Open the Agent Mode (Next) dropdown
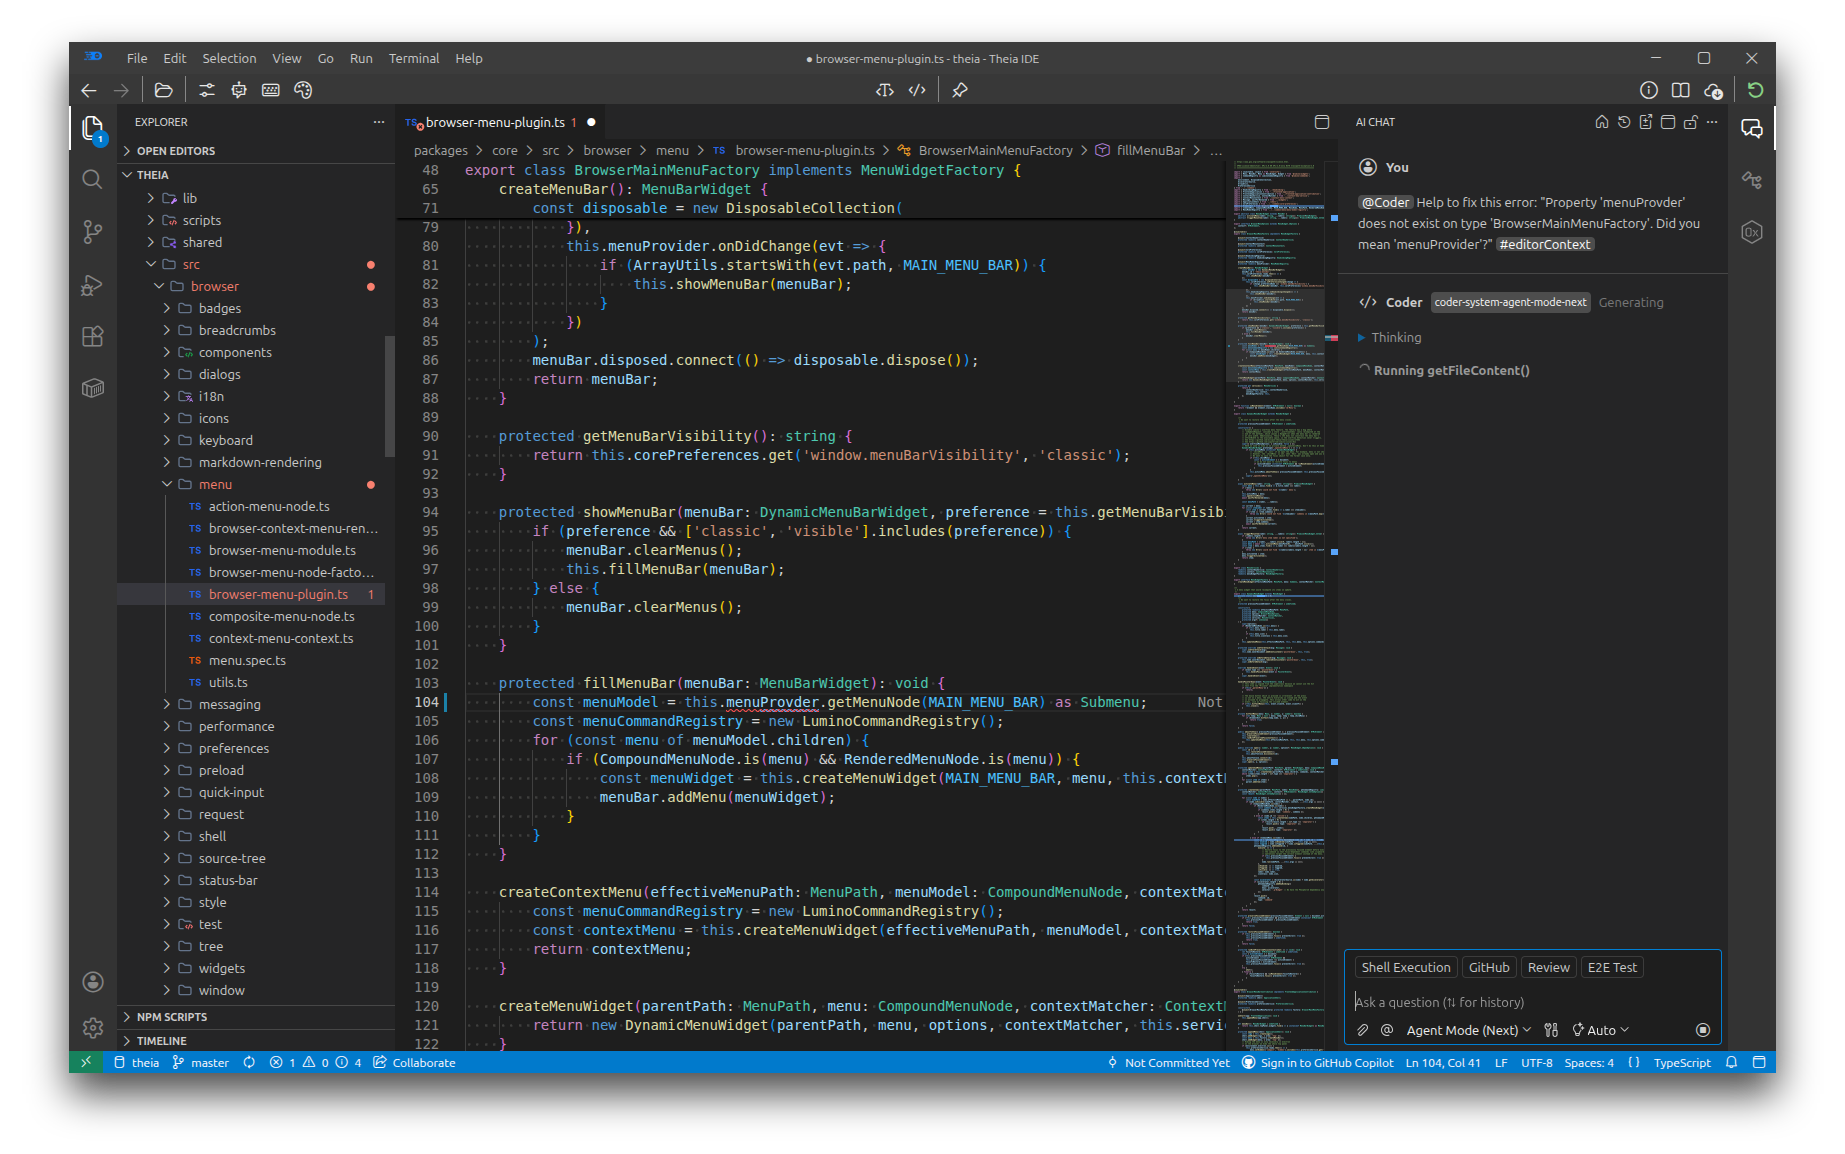 tap(1468, 1030)
